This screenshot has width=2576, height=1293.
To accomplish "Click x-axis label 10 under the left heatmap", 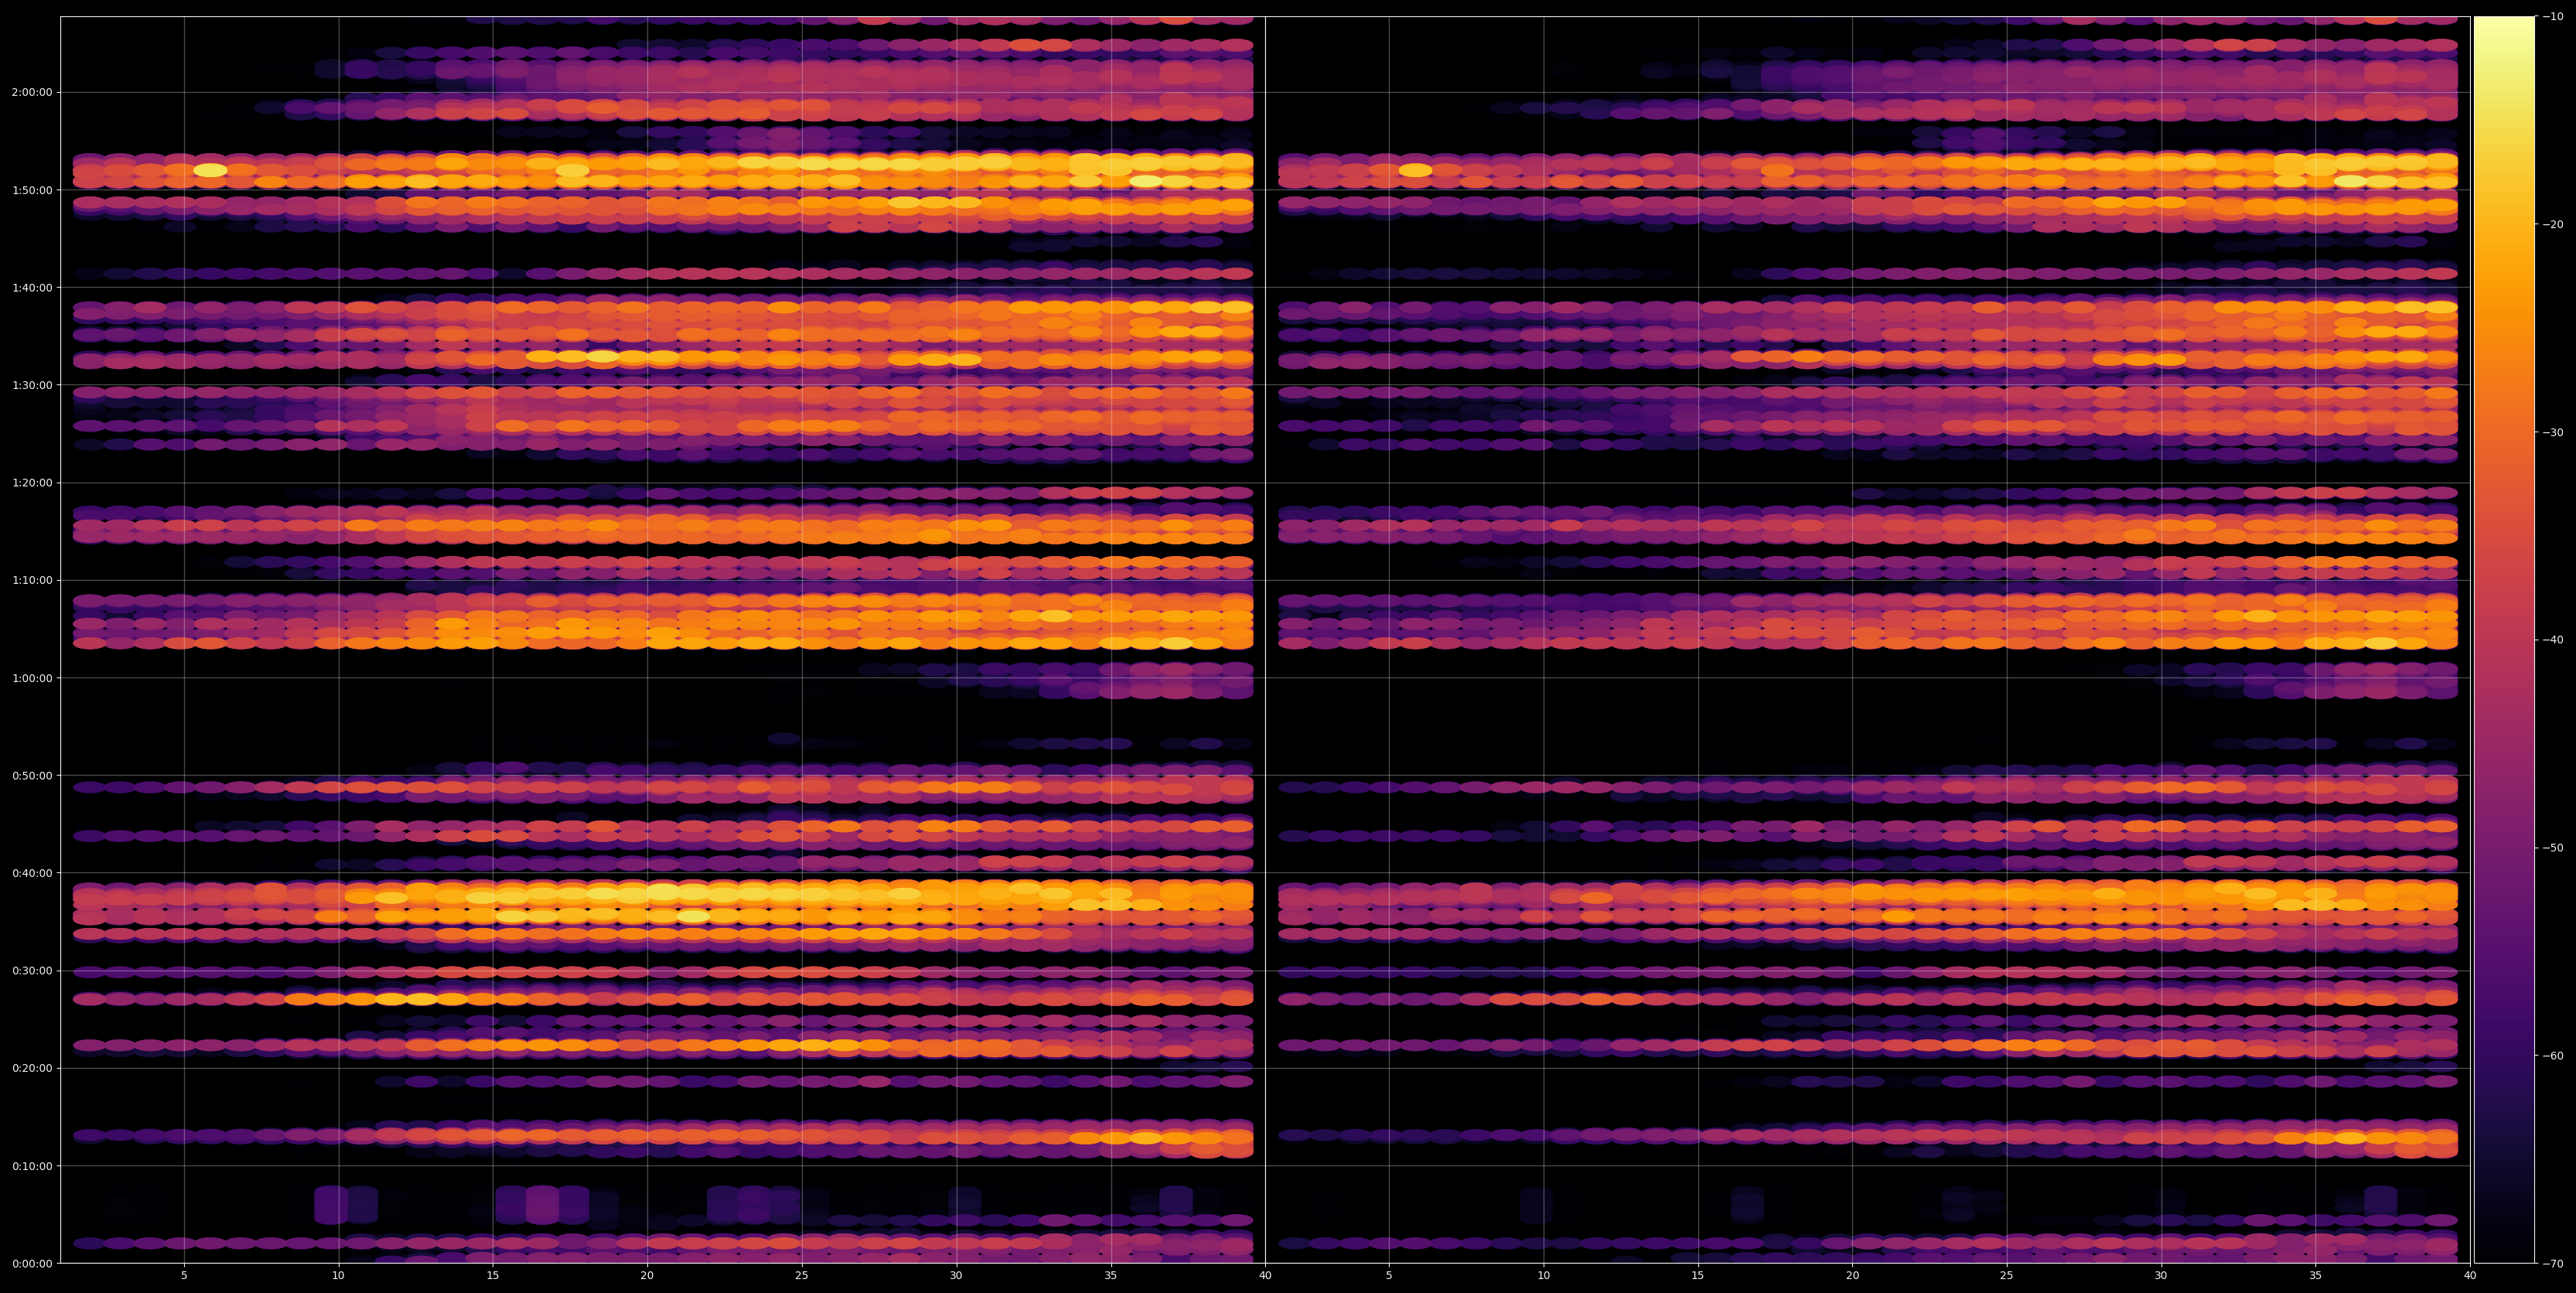I will click(338, 1276).
